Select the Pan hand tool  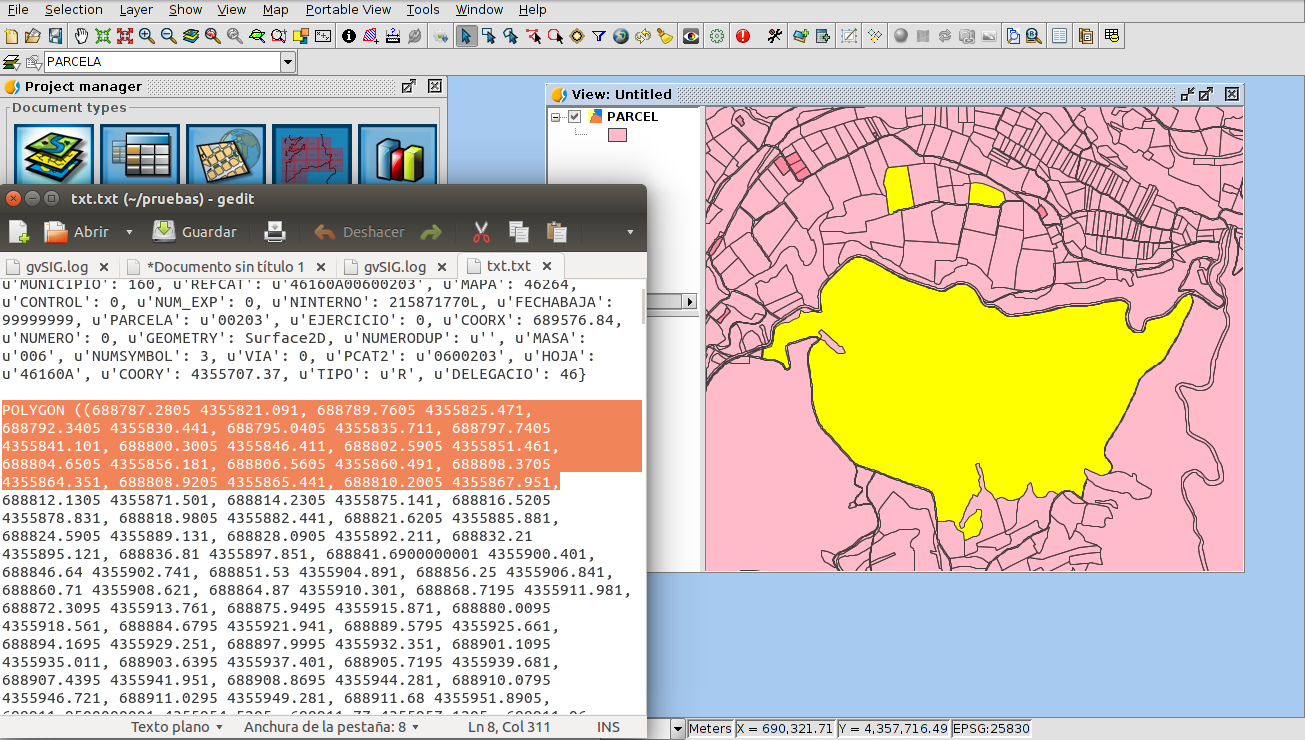(81, 36)
